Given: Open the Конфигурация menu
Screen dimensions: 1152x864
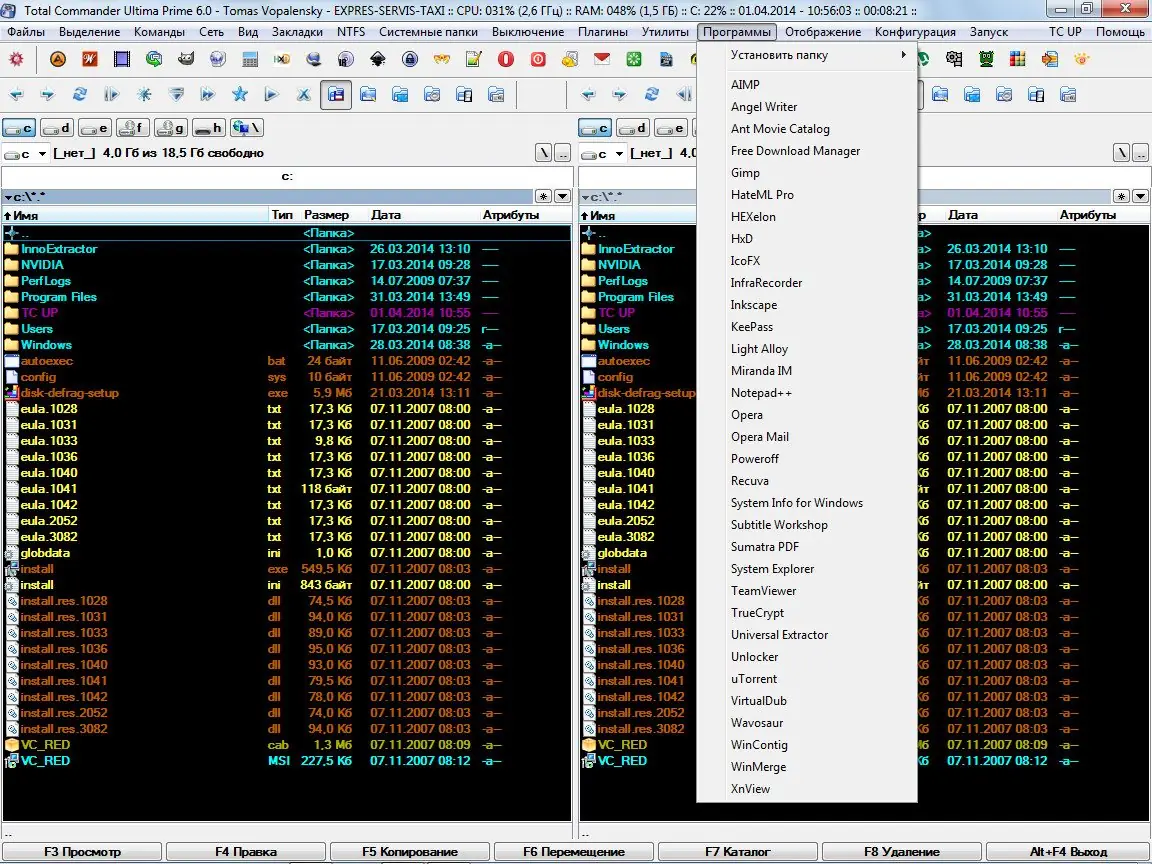Looking at the screenshot, I should point(914,32).
